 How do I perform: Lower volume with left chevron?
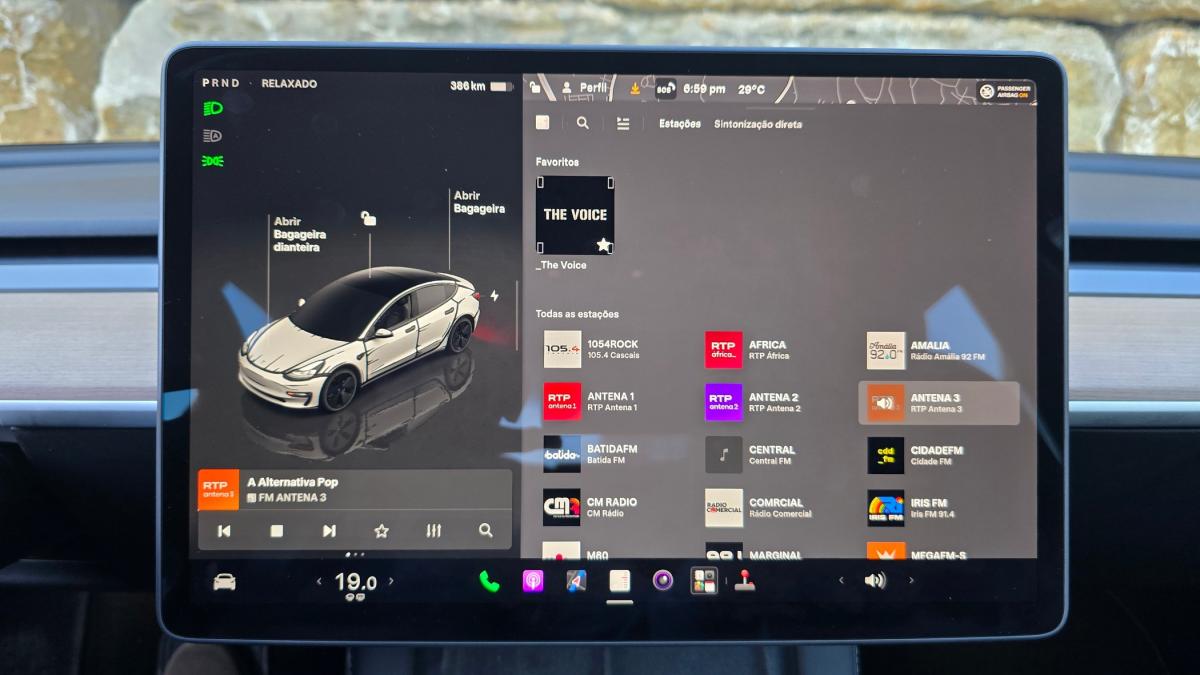[x=841, y=580]
